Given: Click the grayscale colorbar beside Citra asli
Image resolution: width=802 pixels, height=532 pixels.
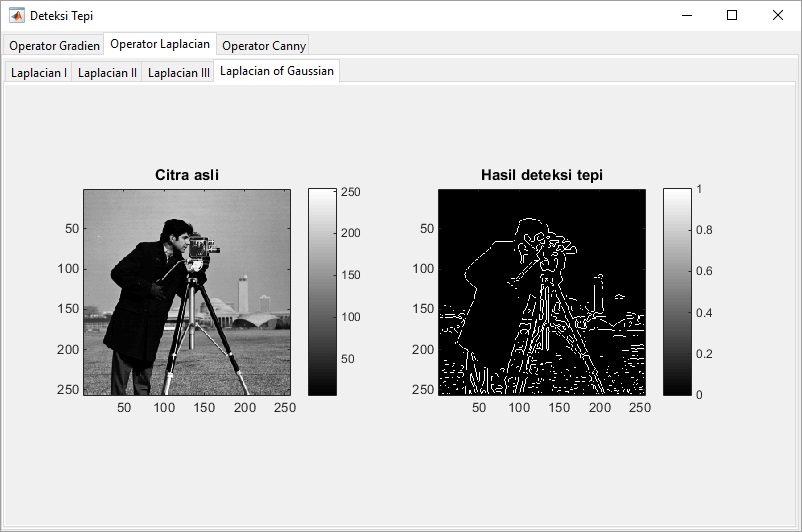Looking at the screenshot, I should coord(322,291).
